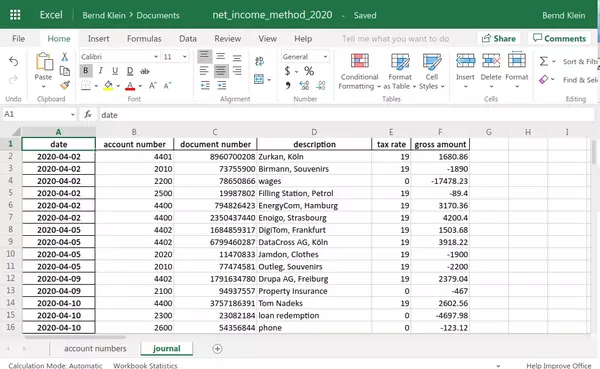Decrease font size with the smaller A
This screenshot has width=600, height=369.
(167, 85)
